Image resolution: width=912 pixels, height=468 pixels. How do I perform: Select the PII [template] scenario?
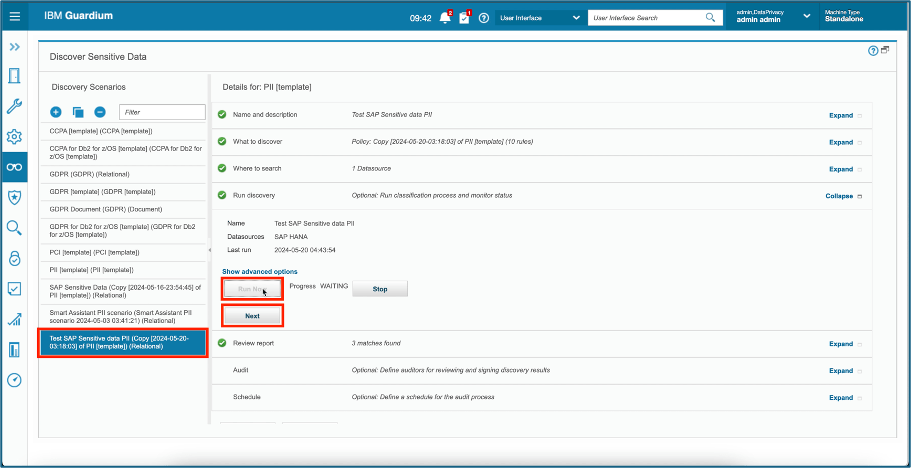[x=123, y=270]
